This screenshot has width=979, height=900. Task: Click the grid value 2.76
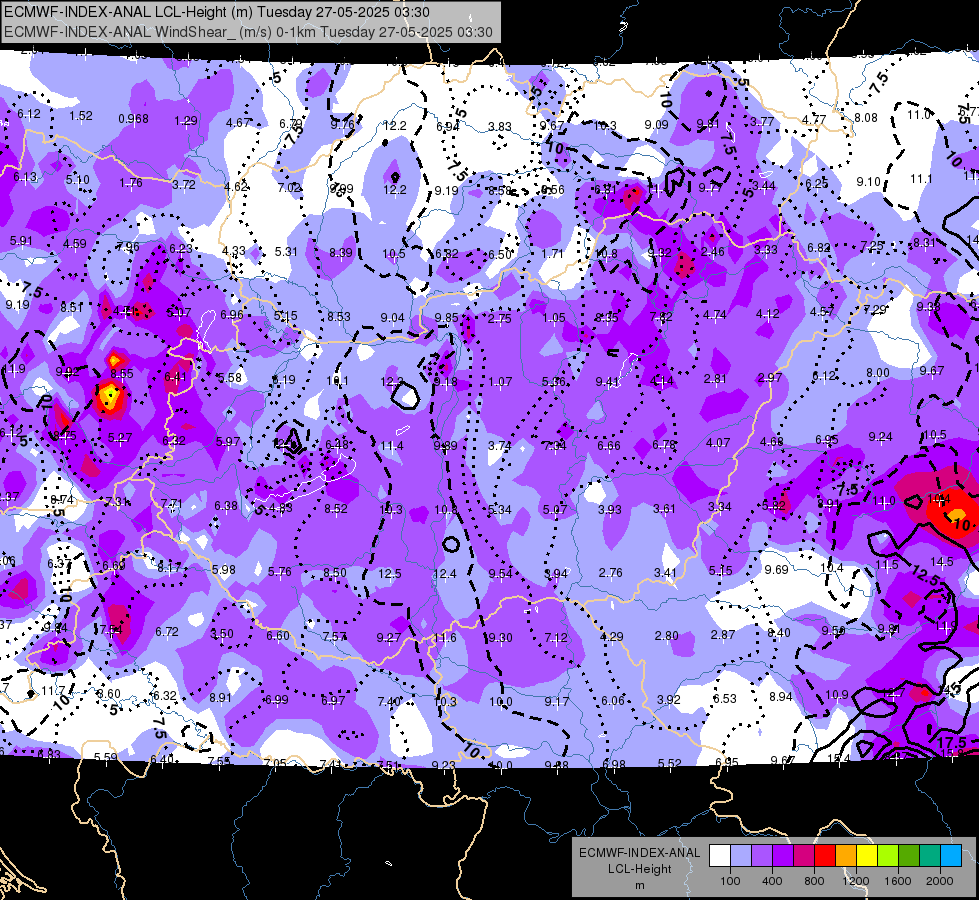611,573
